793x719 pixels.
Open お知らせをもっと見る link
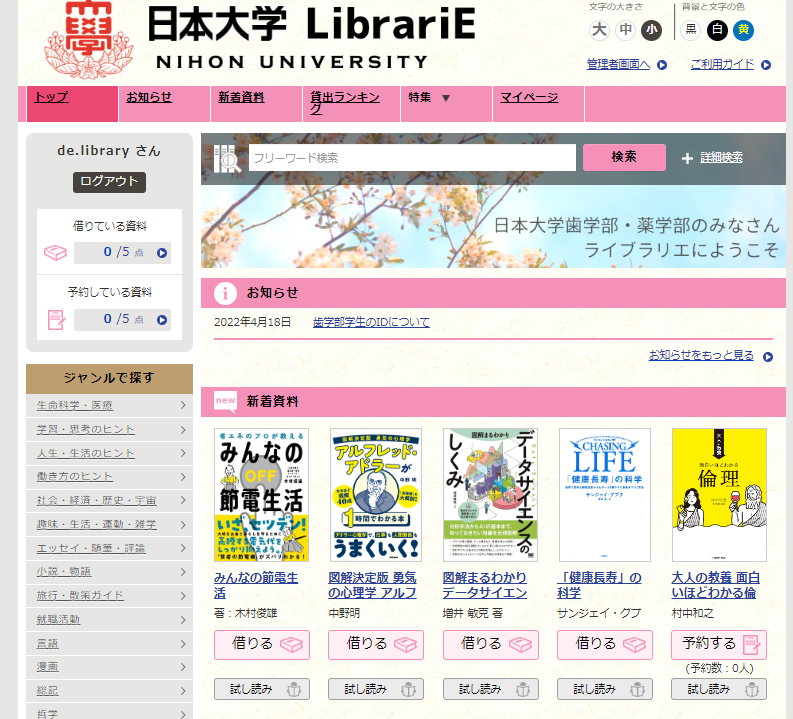701,355
